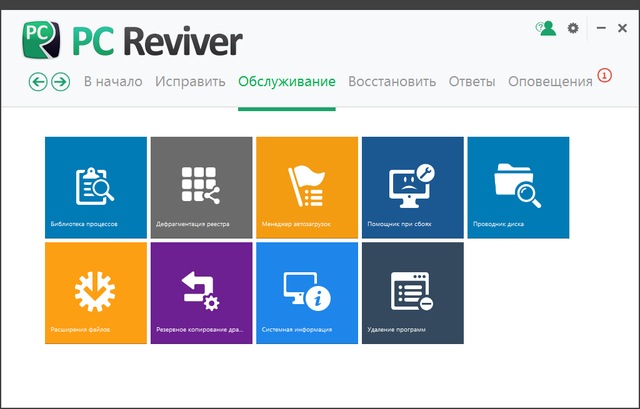
Task: Minimize the PC Reviver window
Action: (601, 28)
